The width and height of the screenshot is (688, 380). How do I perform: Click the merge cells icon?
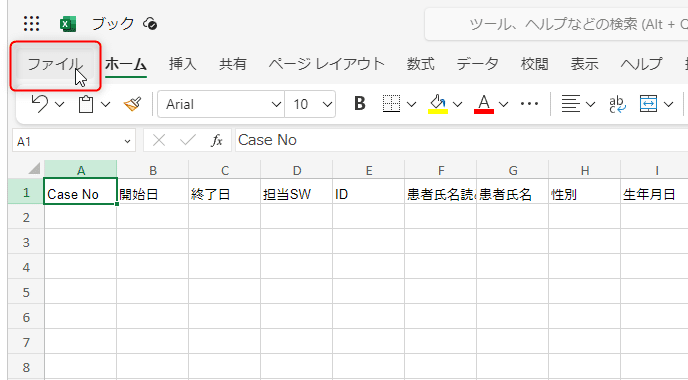pos(648,104)
